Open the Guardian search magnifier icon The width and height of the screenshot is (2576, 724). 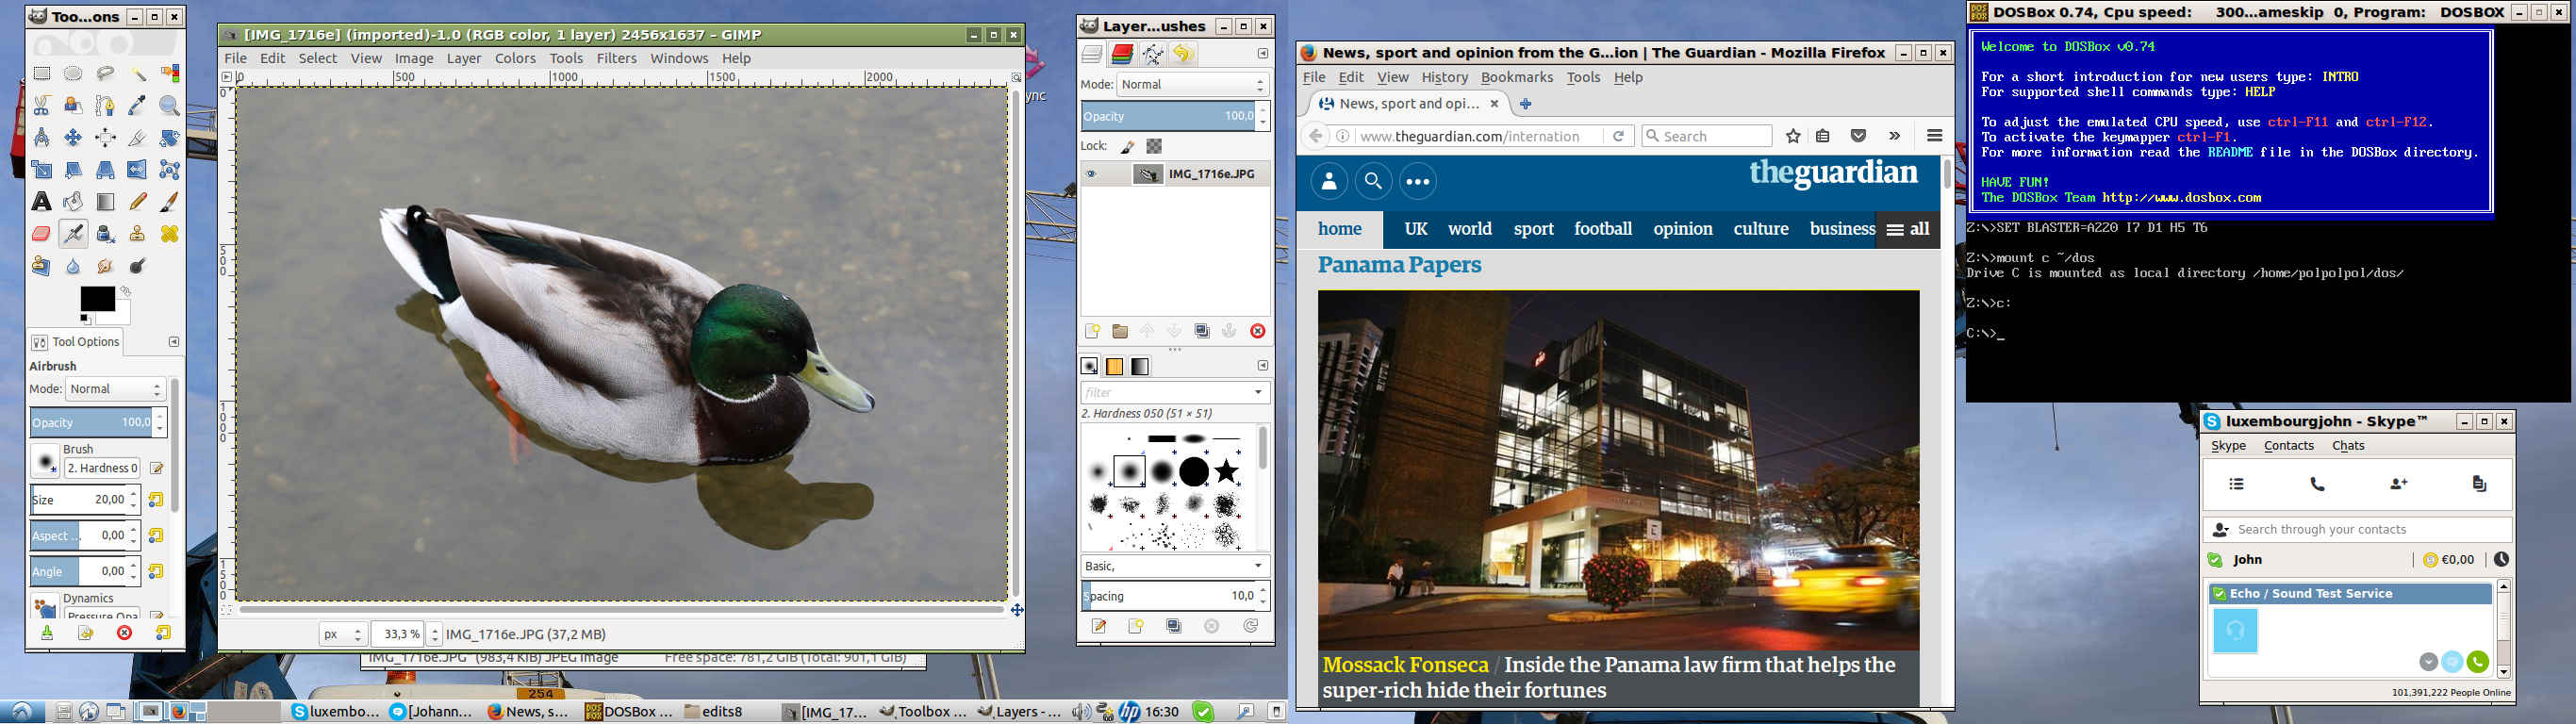coord(1373,181)
